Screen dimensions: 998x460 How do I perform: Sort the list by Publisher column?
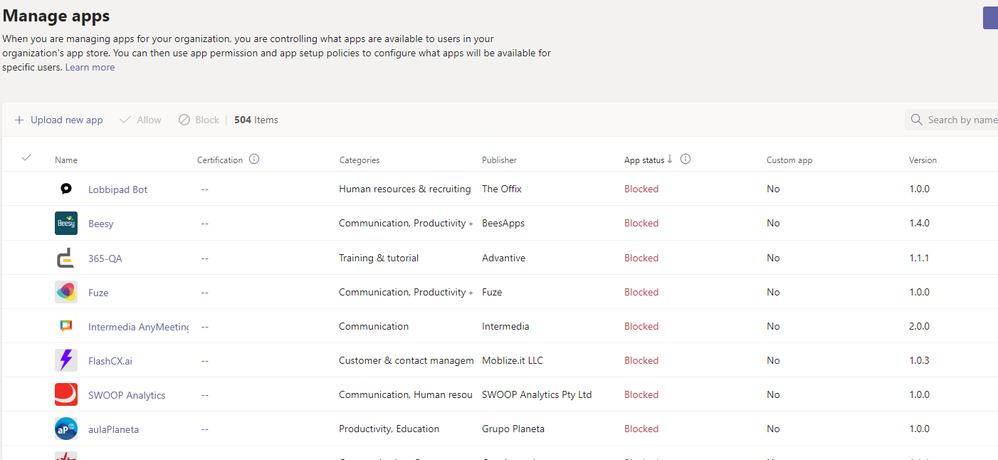499,160
